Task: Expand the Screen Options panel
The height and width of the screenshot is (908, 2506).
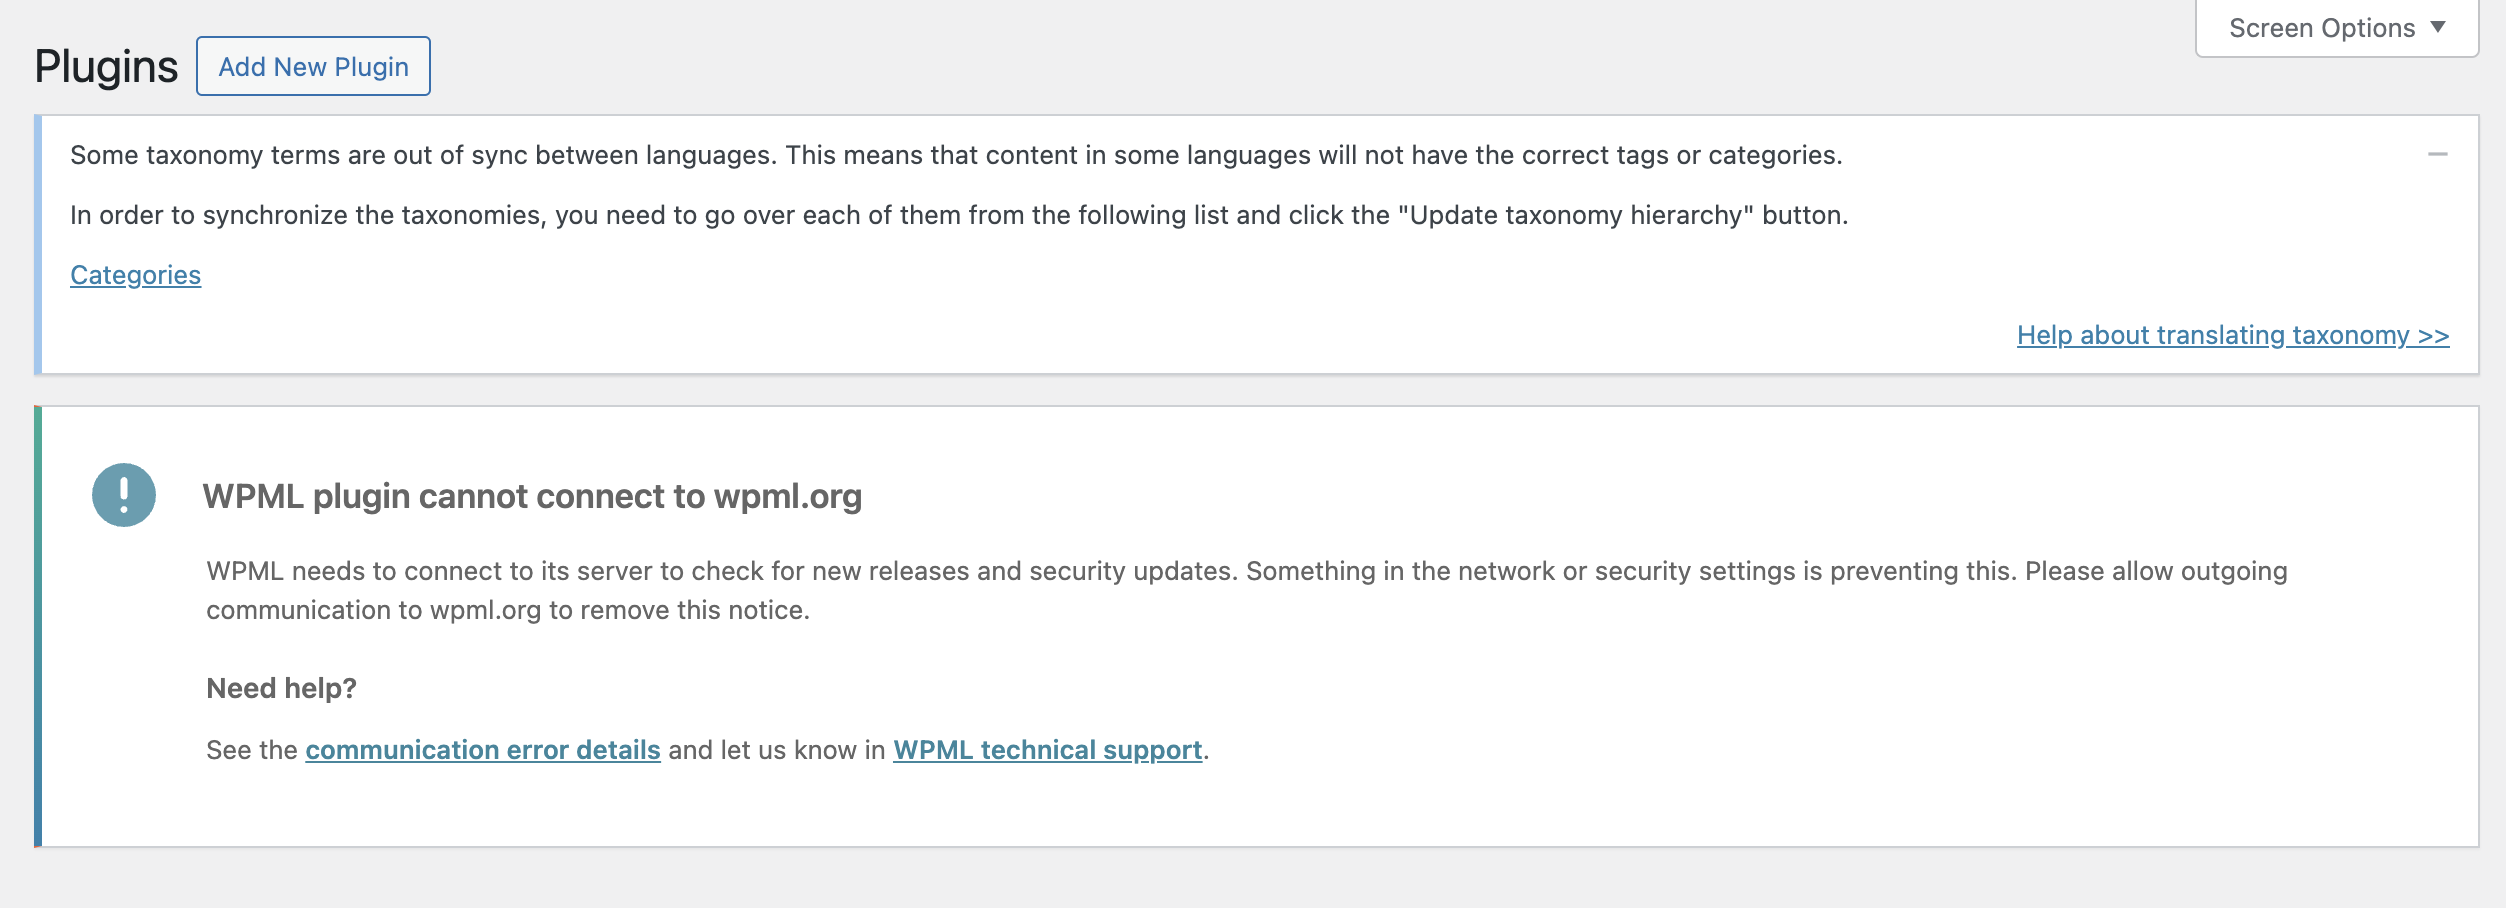Action: point(2321,28)
